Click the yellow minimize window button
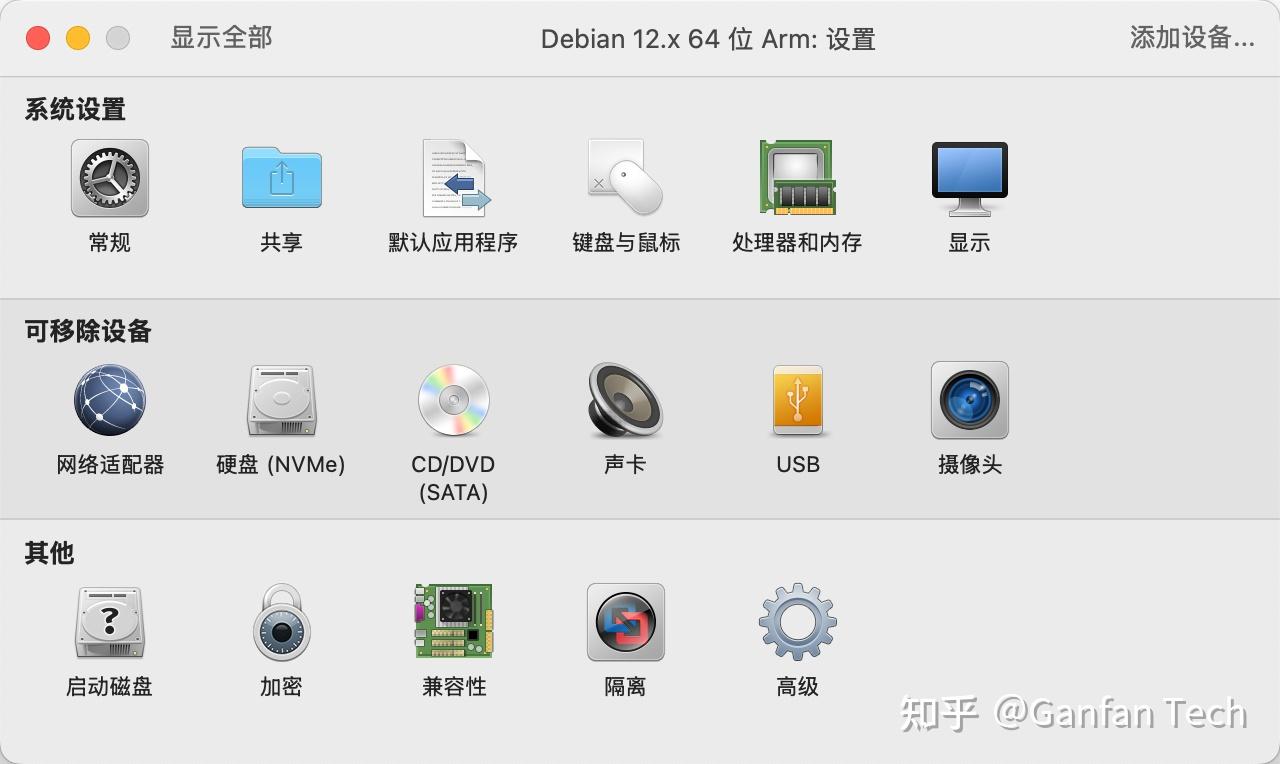Viewport: 1280px width, 764px height. [78, 38]
